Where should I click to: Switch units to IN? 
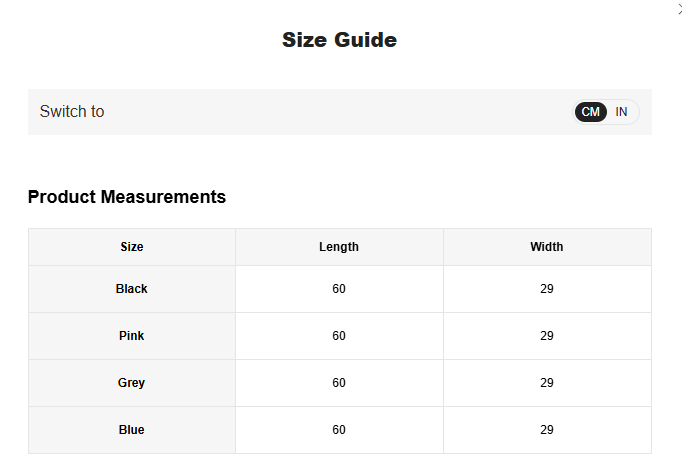[x=621, y=112]
